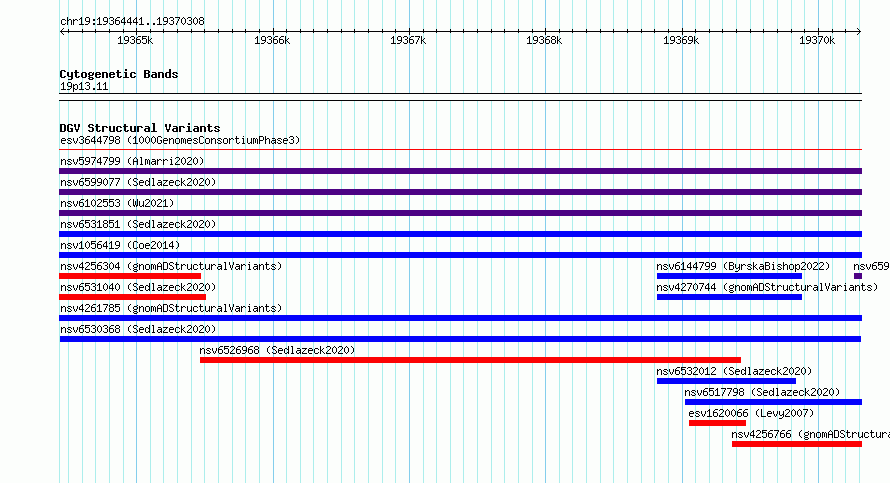The width and height of the screenshot is (890, 483).
Task: Click the 19366k ruler tick label
Action: [x=272, y=40]
